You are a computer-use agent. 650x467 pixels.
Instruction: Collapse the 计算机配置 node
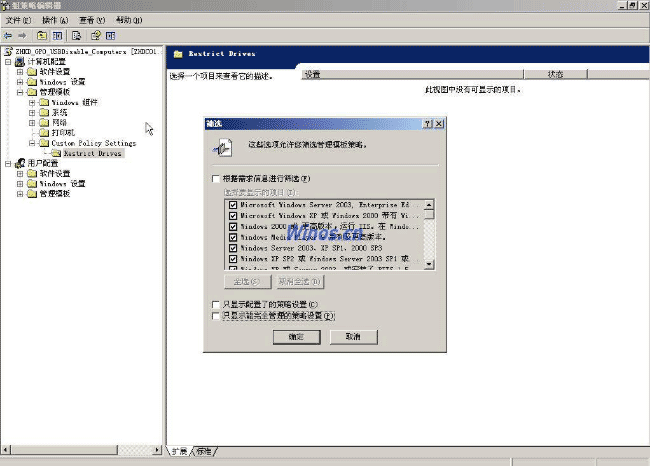point(8,62)
